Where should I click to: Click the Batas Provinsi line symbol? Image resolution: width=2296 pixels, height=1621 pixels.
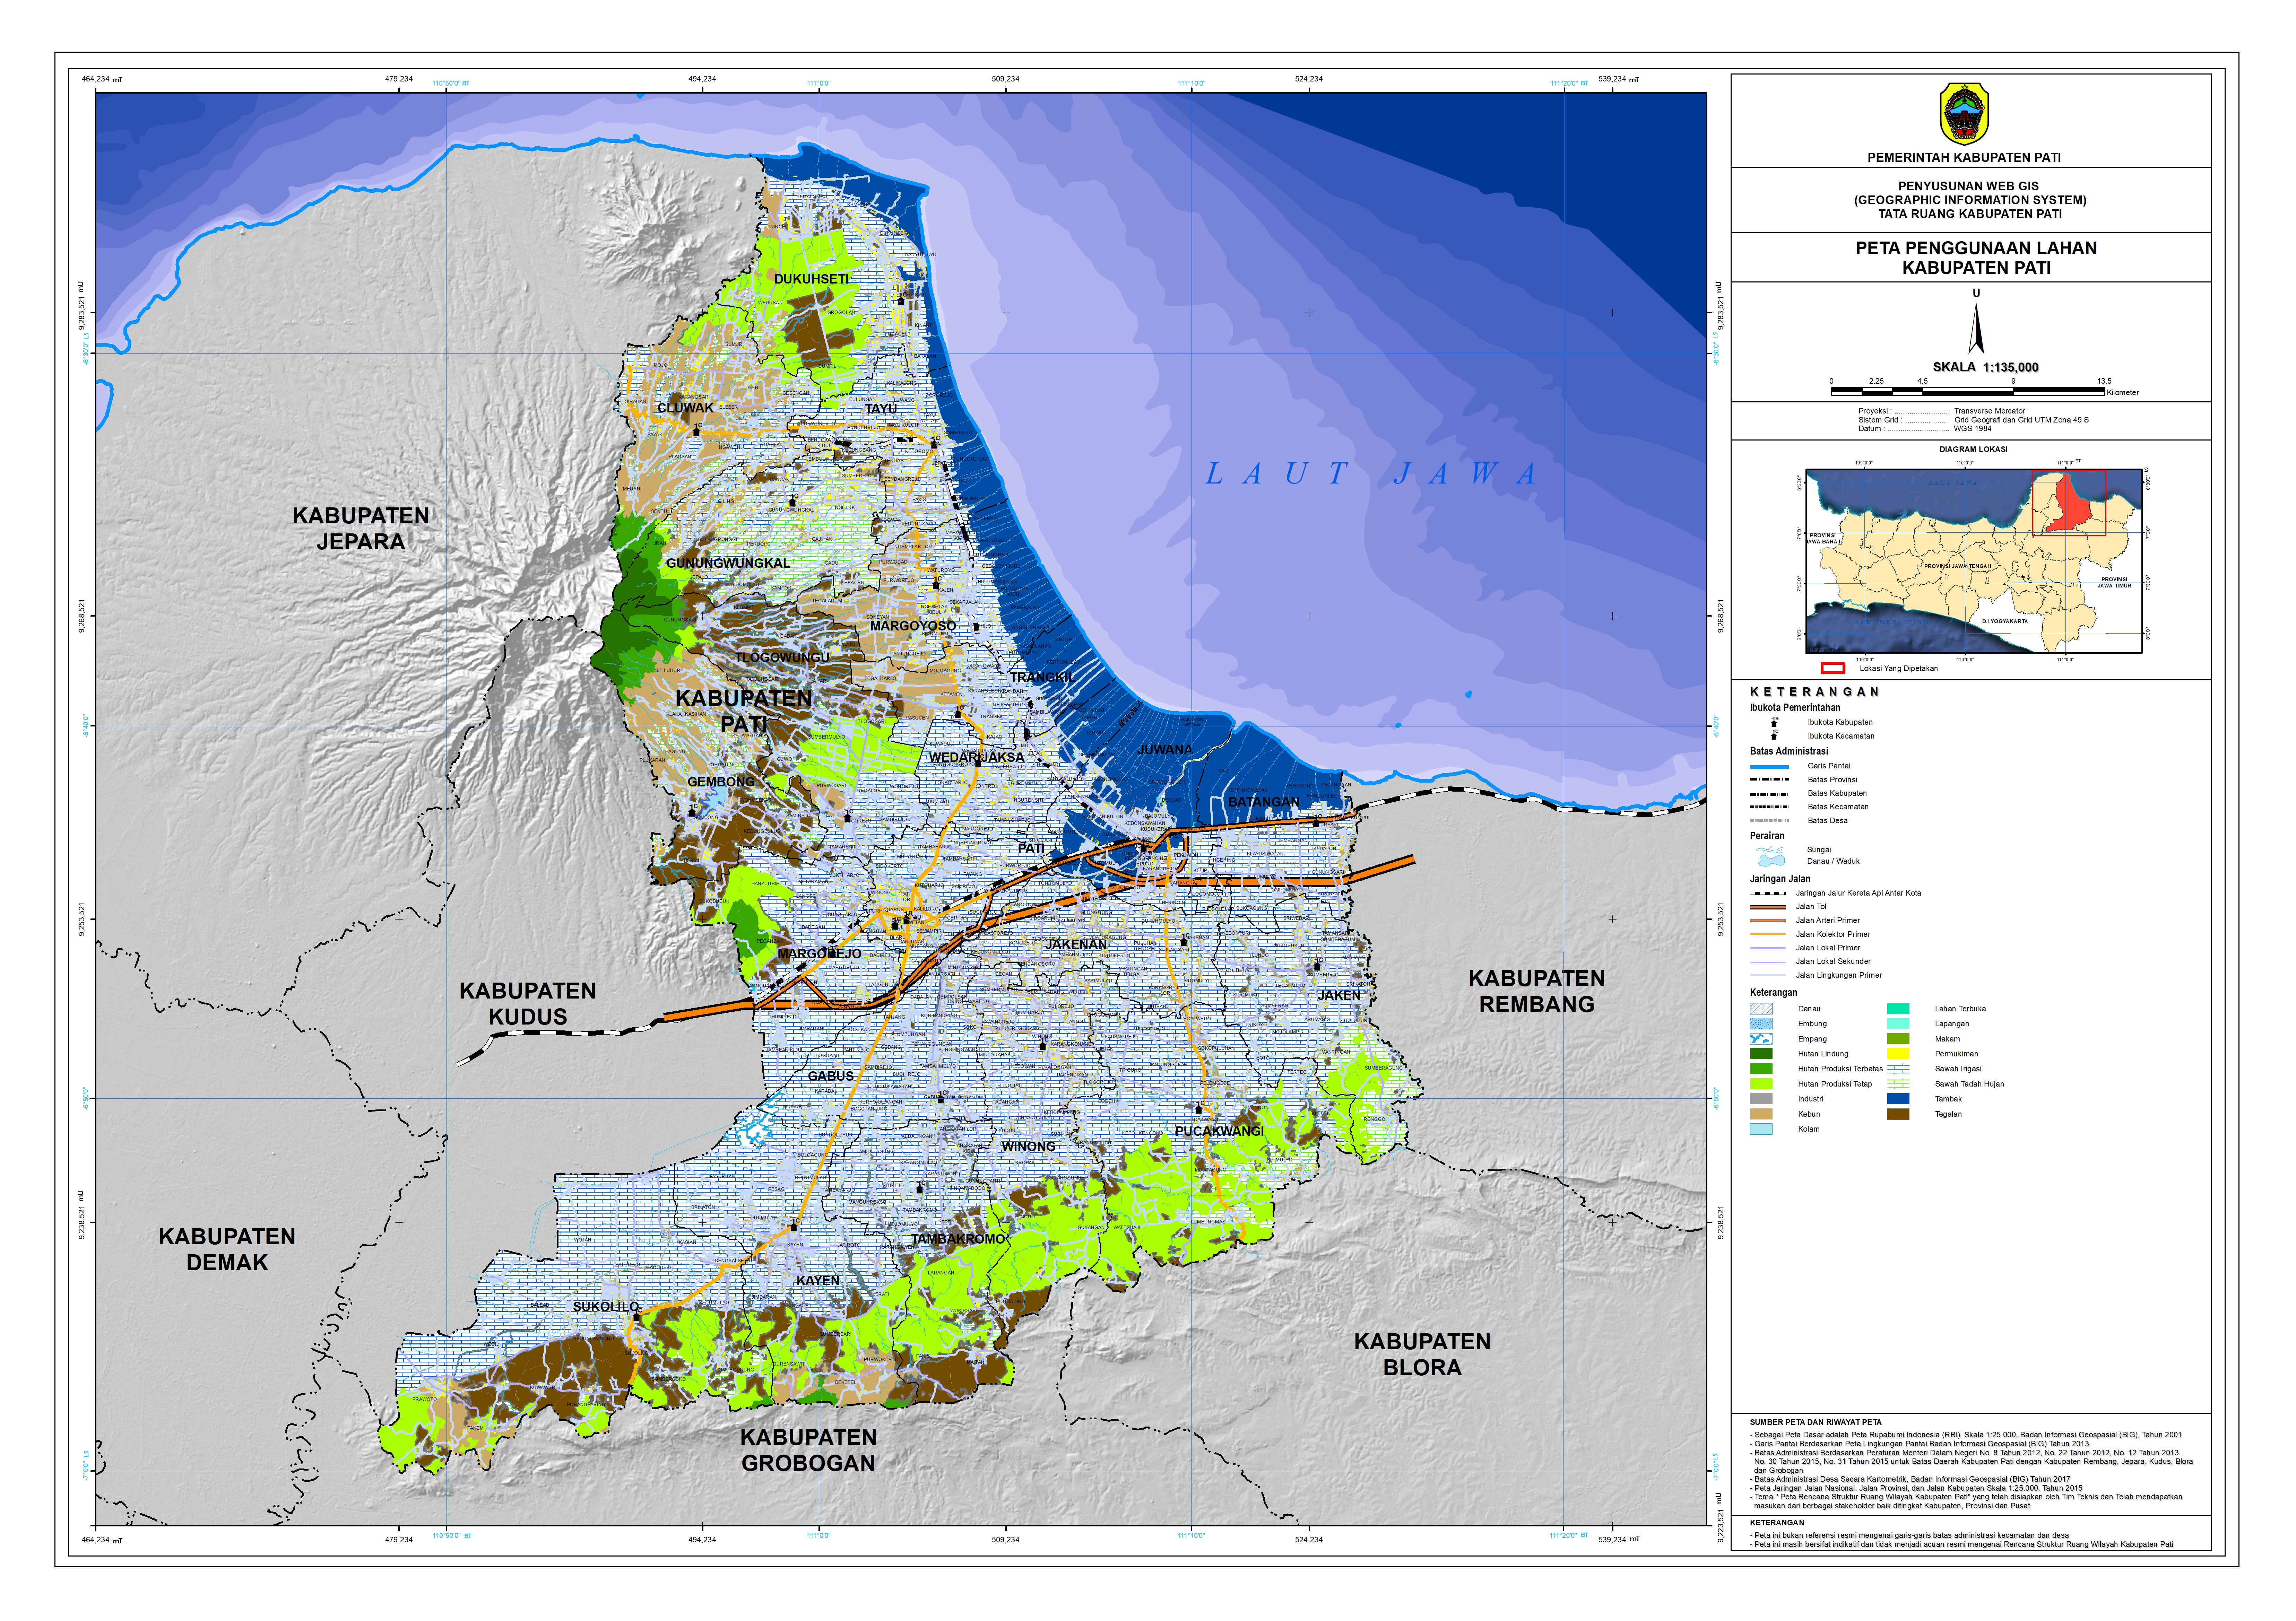(x=1769, y=780)
